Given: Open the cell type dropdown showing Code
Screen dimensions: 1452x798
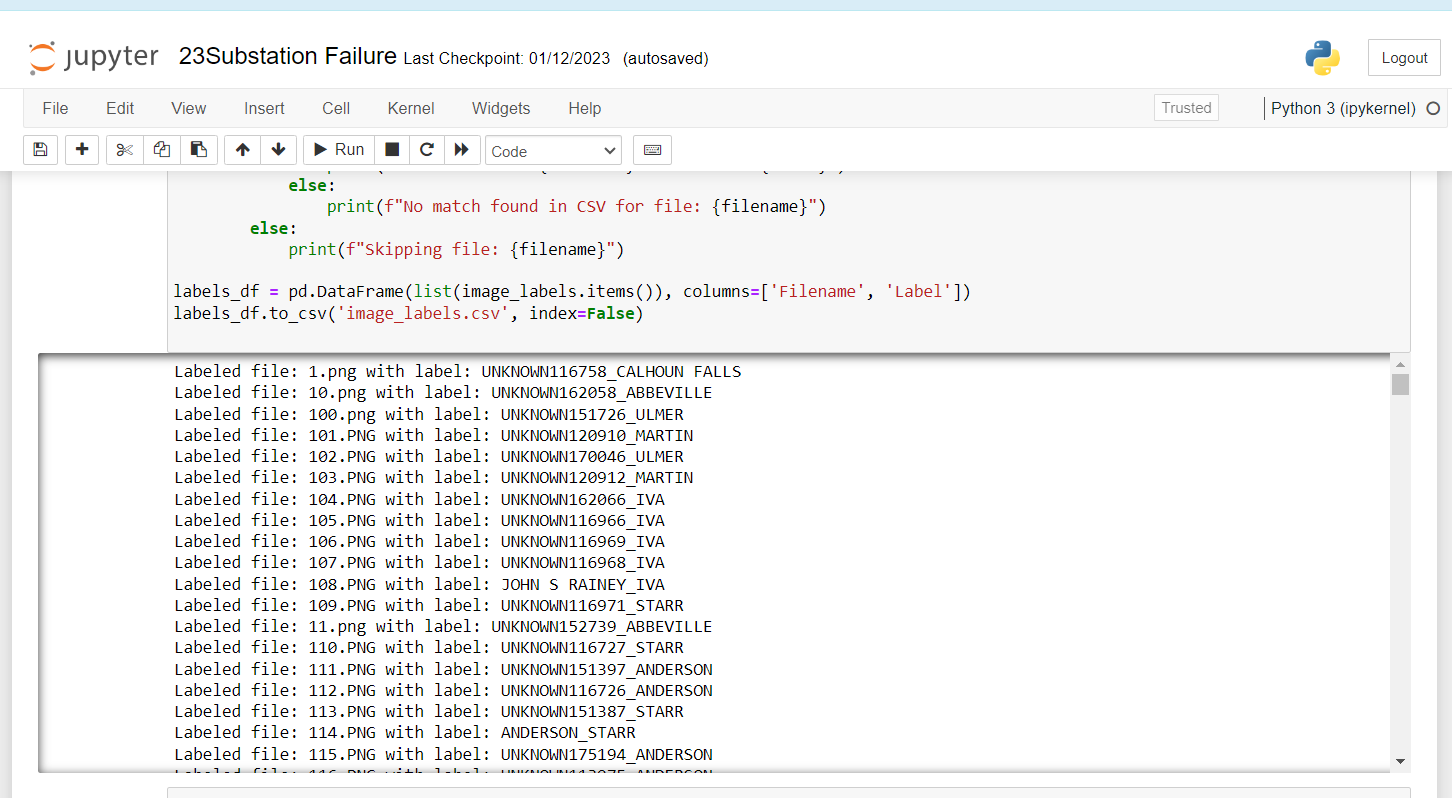Looking at the screenshot, I should click(553, 150).
